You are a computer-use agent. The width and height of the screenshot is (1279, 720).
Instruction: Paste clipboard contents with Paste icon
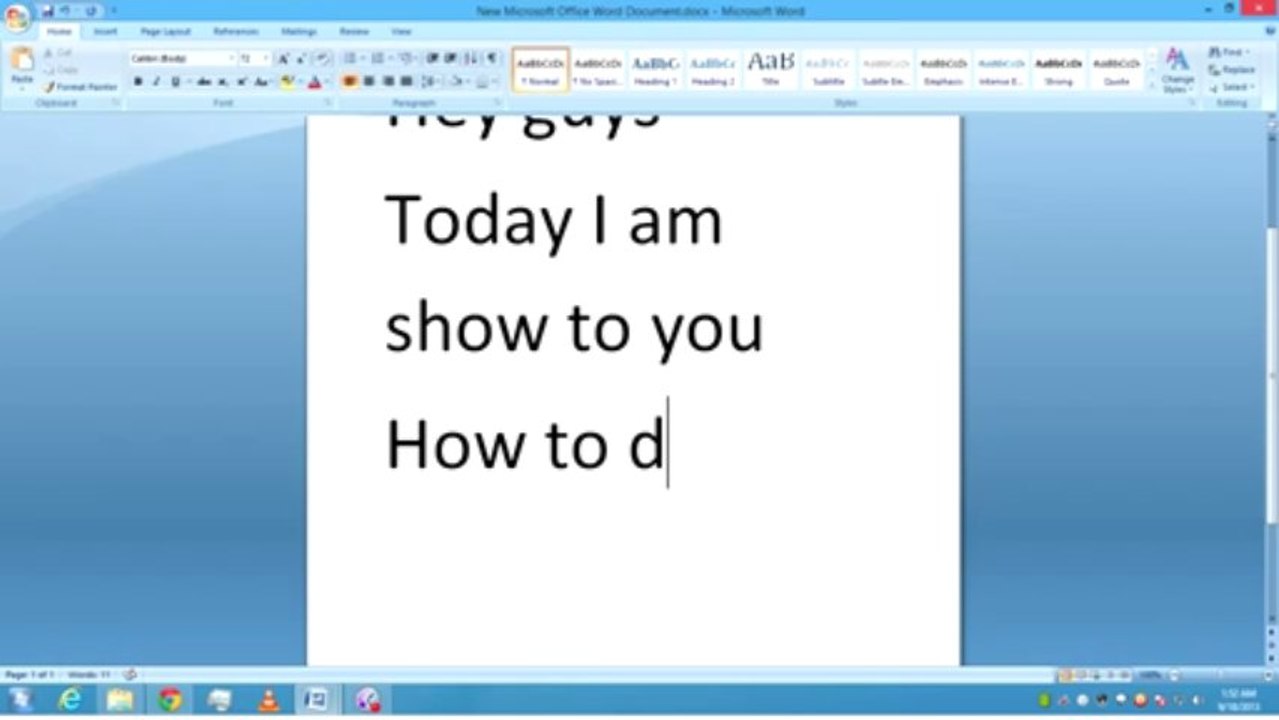point(22,60)
